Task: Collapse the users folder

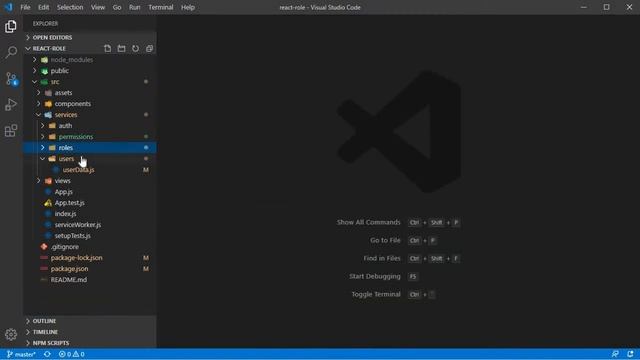Action: click(x=90, y=159)
